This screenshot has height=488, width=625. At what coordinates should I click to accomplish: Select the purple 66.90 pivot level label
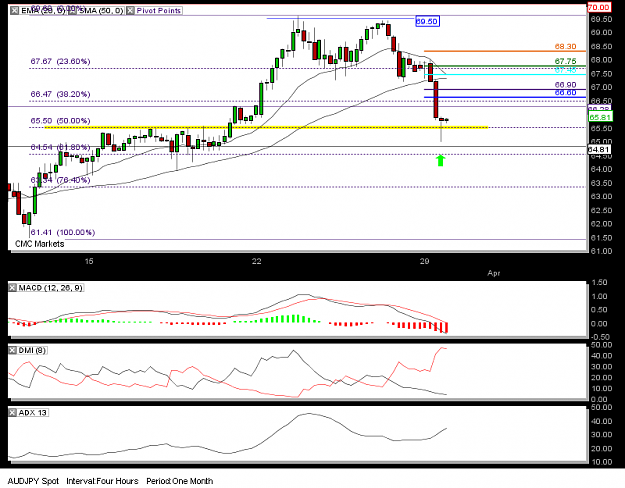point(565,85)
